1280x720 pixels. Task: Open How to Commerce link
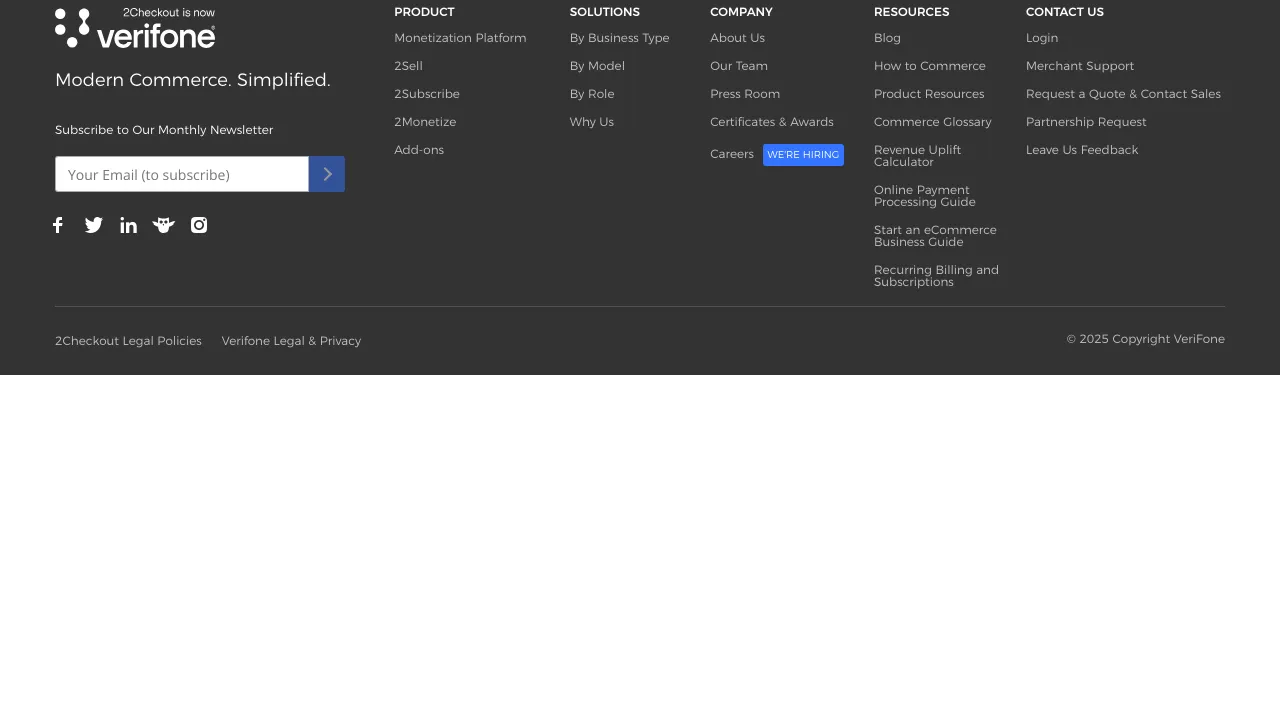click(930, 66)
